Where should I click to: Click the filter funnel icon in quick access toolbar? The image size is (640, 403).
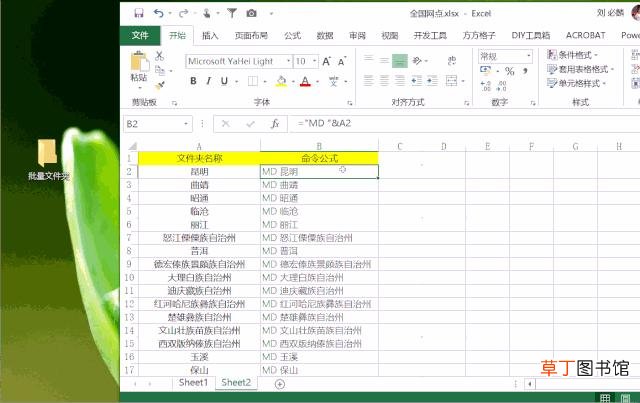pyautogui.click(x=232, y=13)
